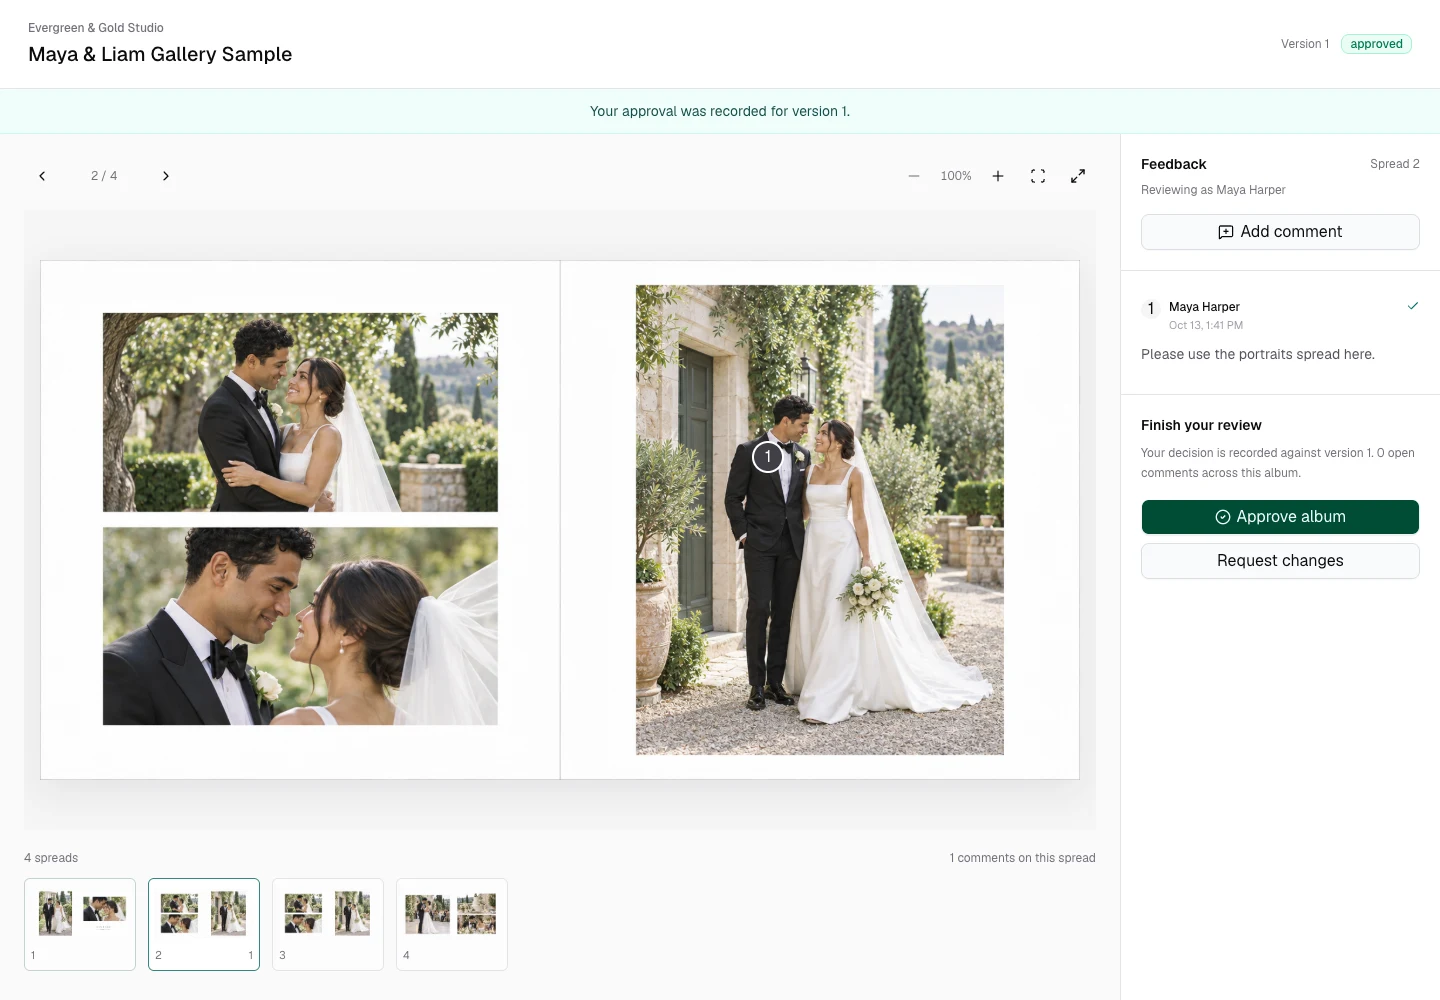Click the 100% zoom level value
The height and width of the screenshot is (1000, 1440).
956,176
